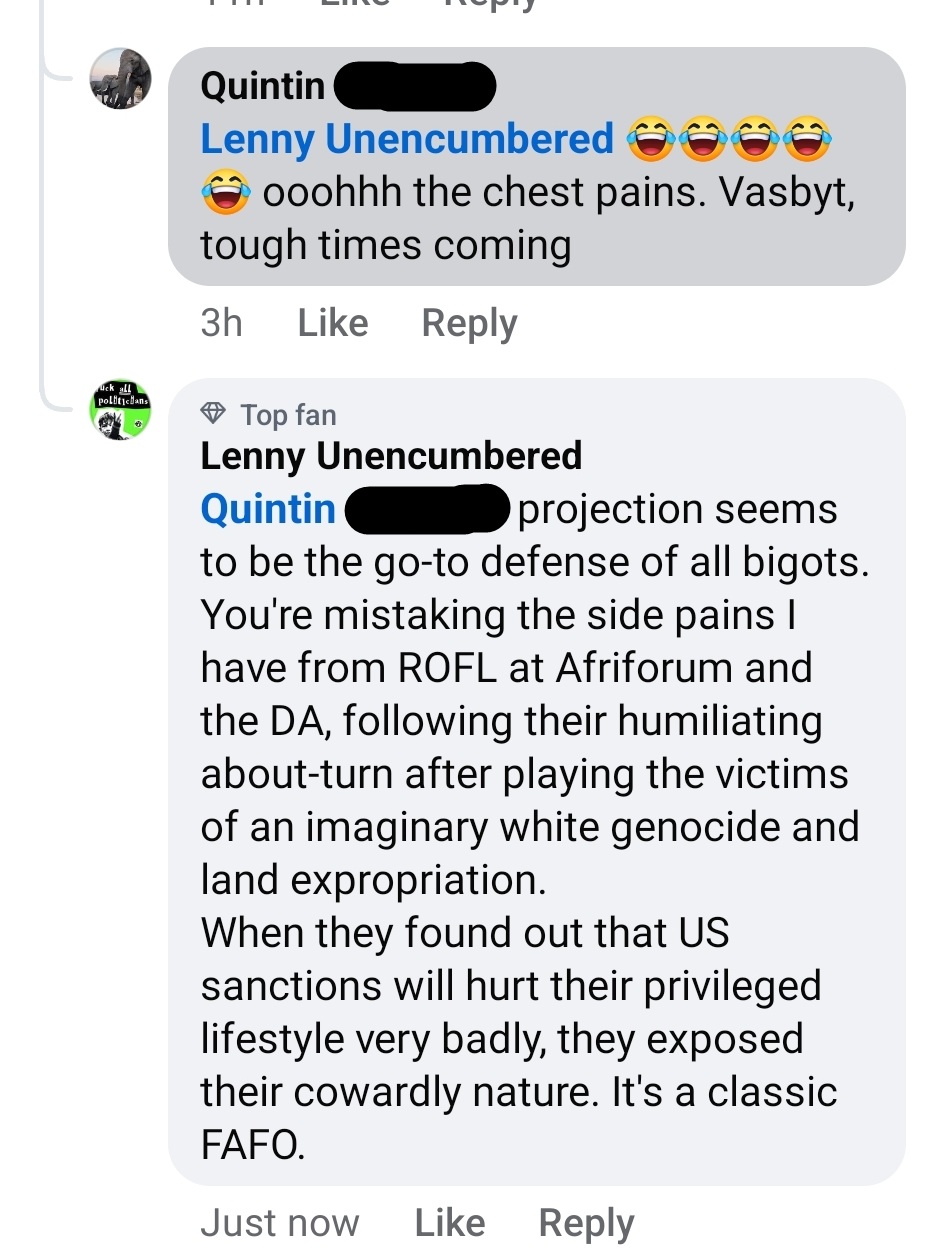The width and height of the screenshot is (931, 1254).
Task: Click the blue Quintin mention in Lenny's reply
Action: 268,509
